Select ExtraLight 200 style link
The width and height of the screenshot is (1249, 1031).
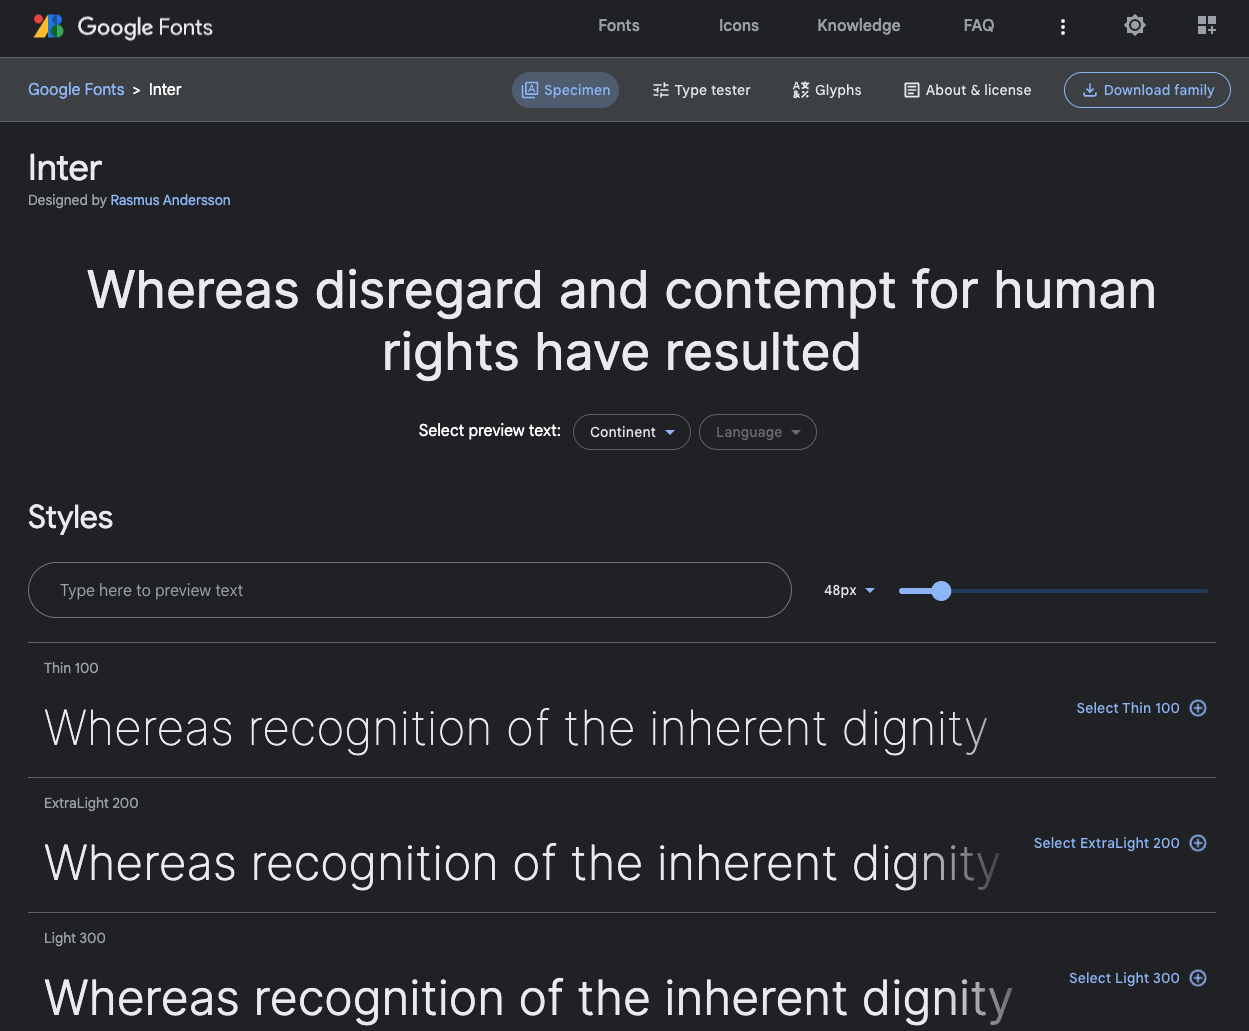pos(1107,843)
